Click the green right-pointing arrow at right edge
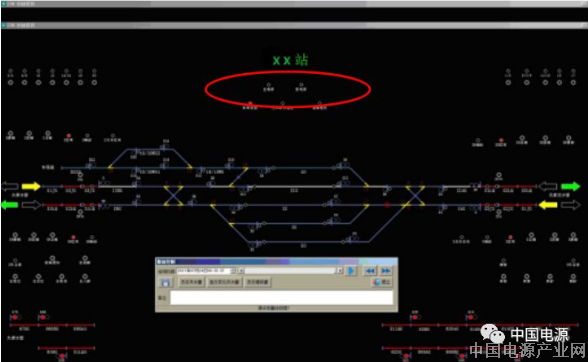The width and height of the screenshot is (588, 362). pyautogui.click(x=570, y=186)
